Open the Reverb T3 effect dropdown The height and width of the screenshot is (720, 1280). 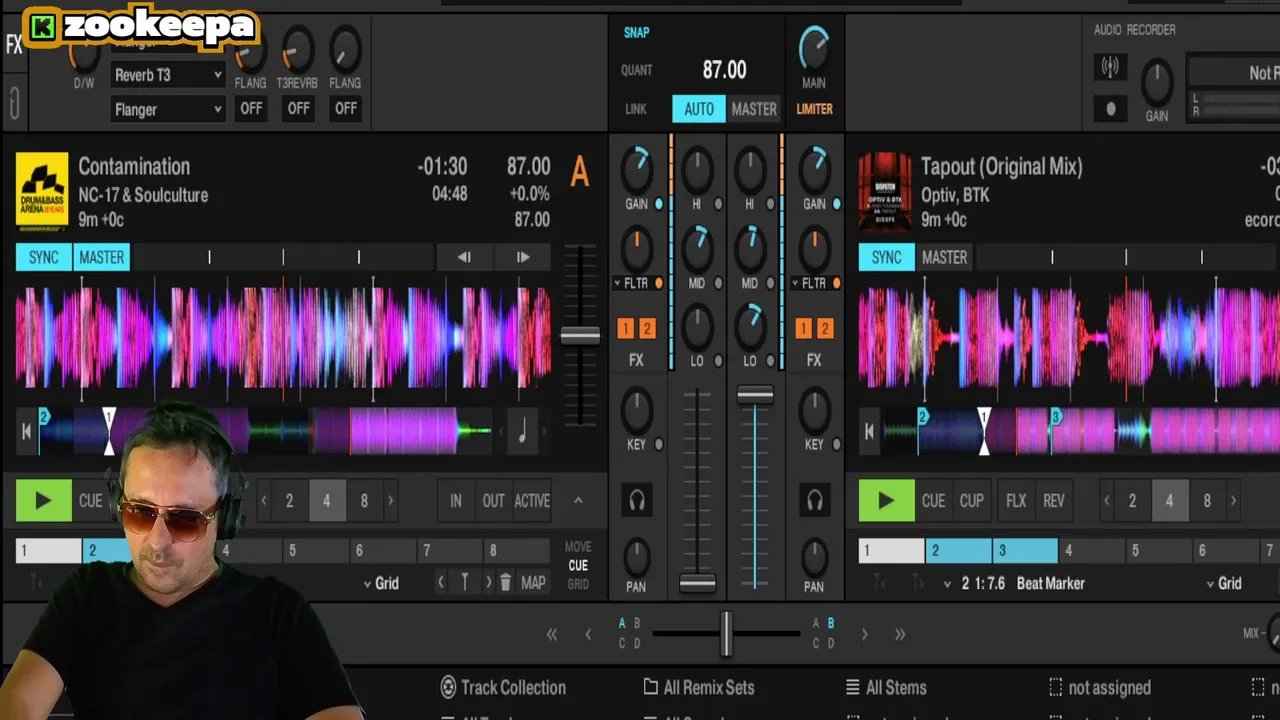[x=167, y=75]
